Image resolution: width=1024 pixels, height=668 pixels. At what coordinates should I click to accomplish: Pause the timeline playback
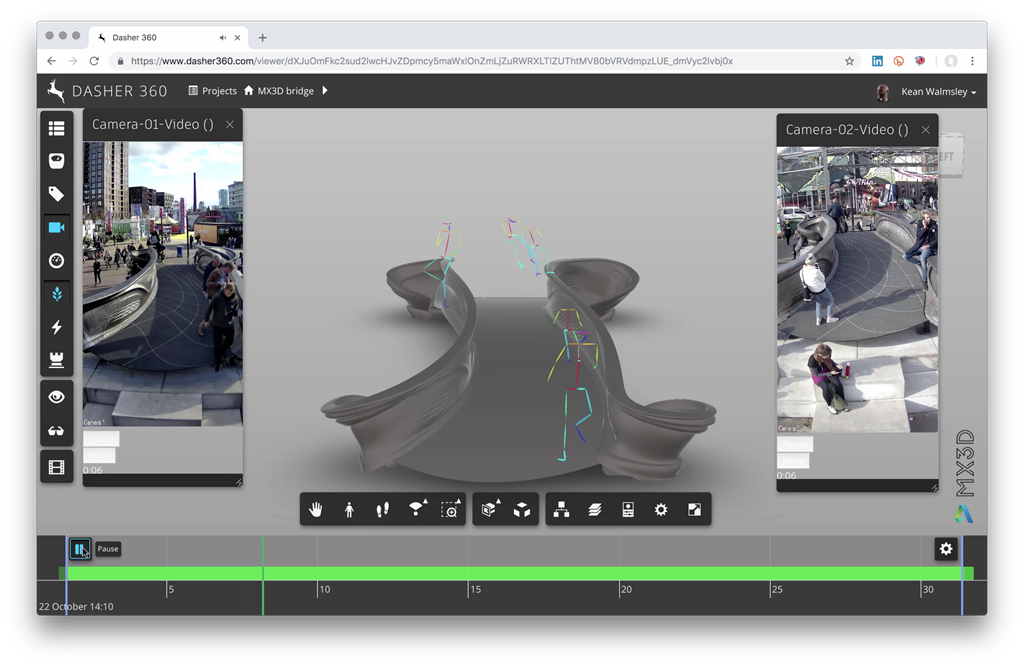point(80,549)
